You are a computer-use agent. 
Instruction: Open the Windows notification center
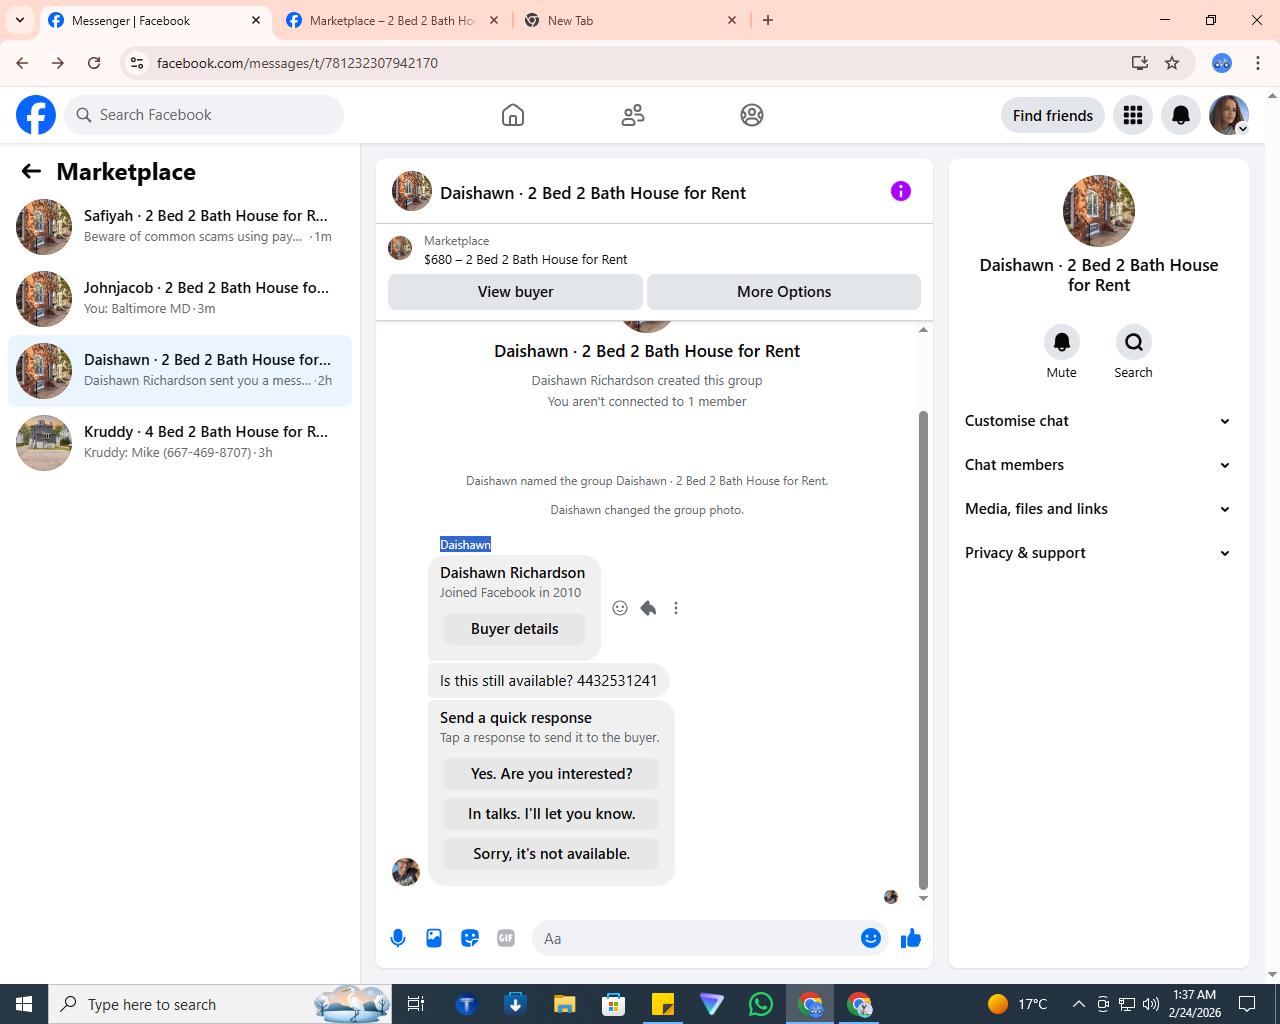[1247, 1004]
